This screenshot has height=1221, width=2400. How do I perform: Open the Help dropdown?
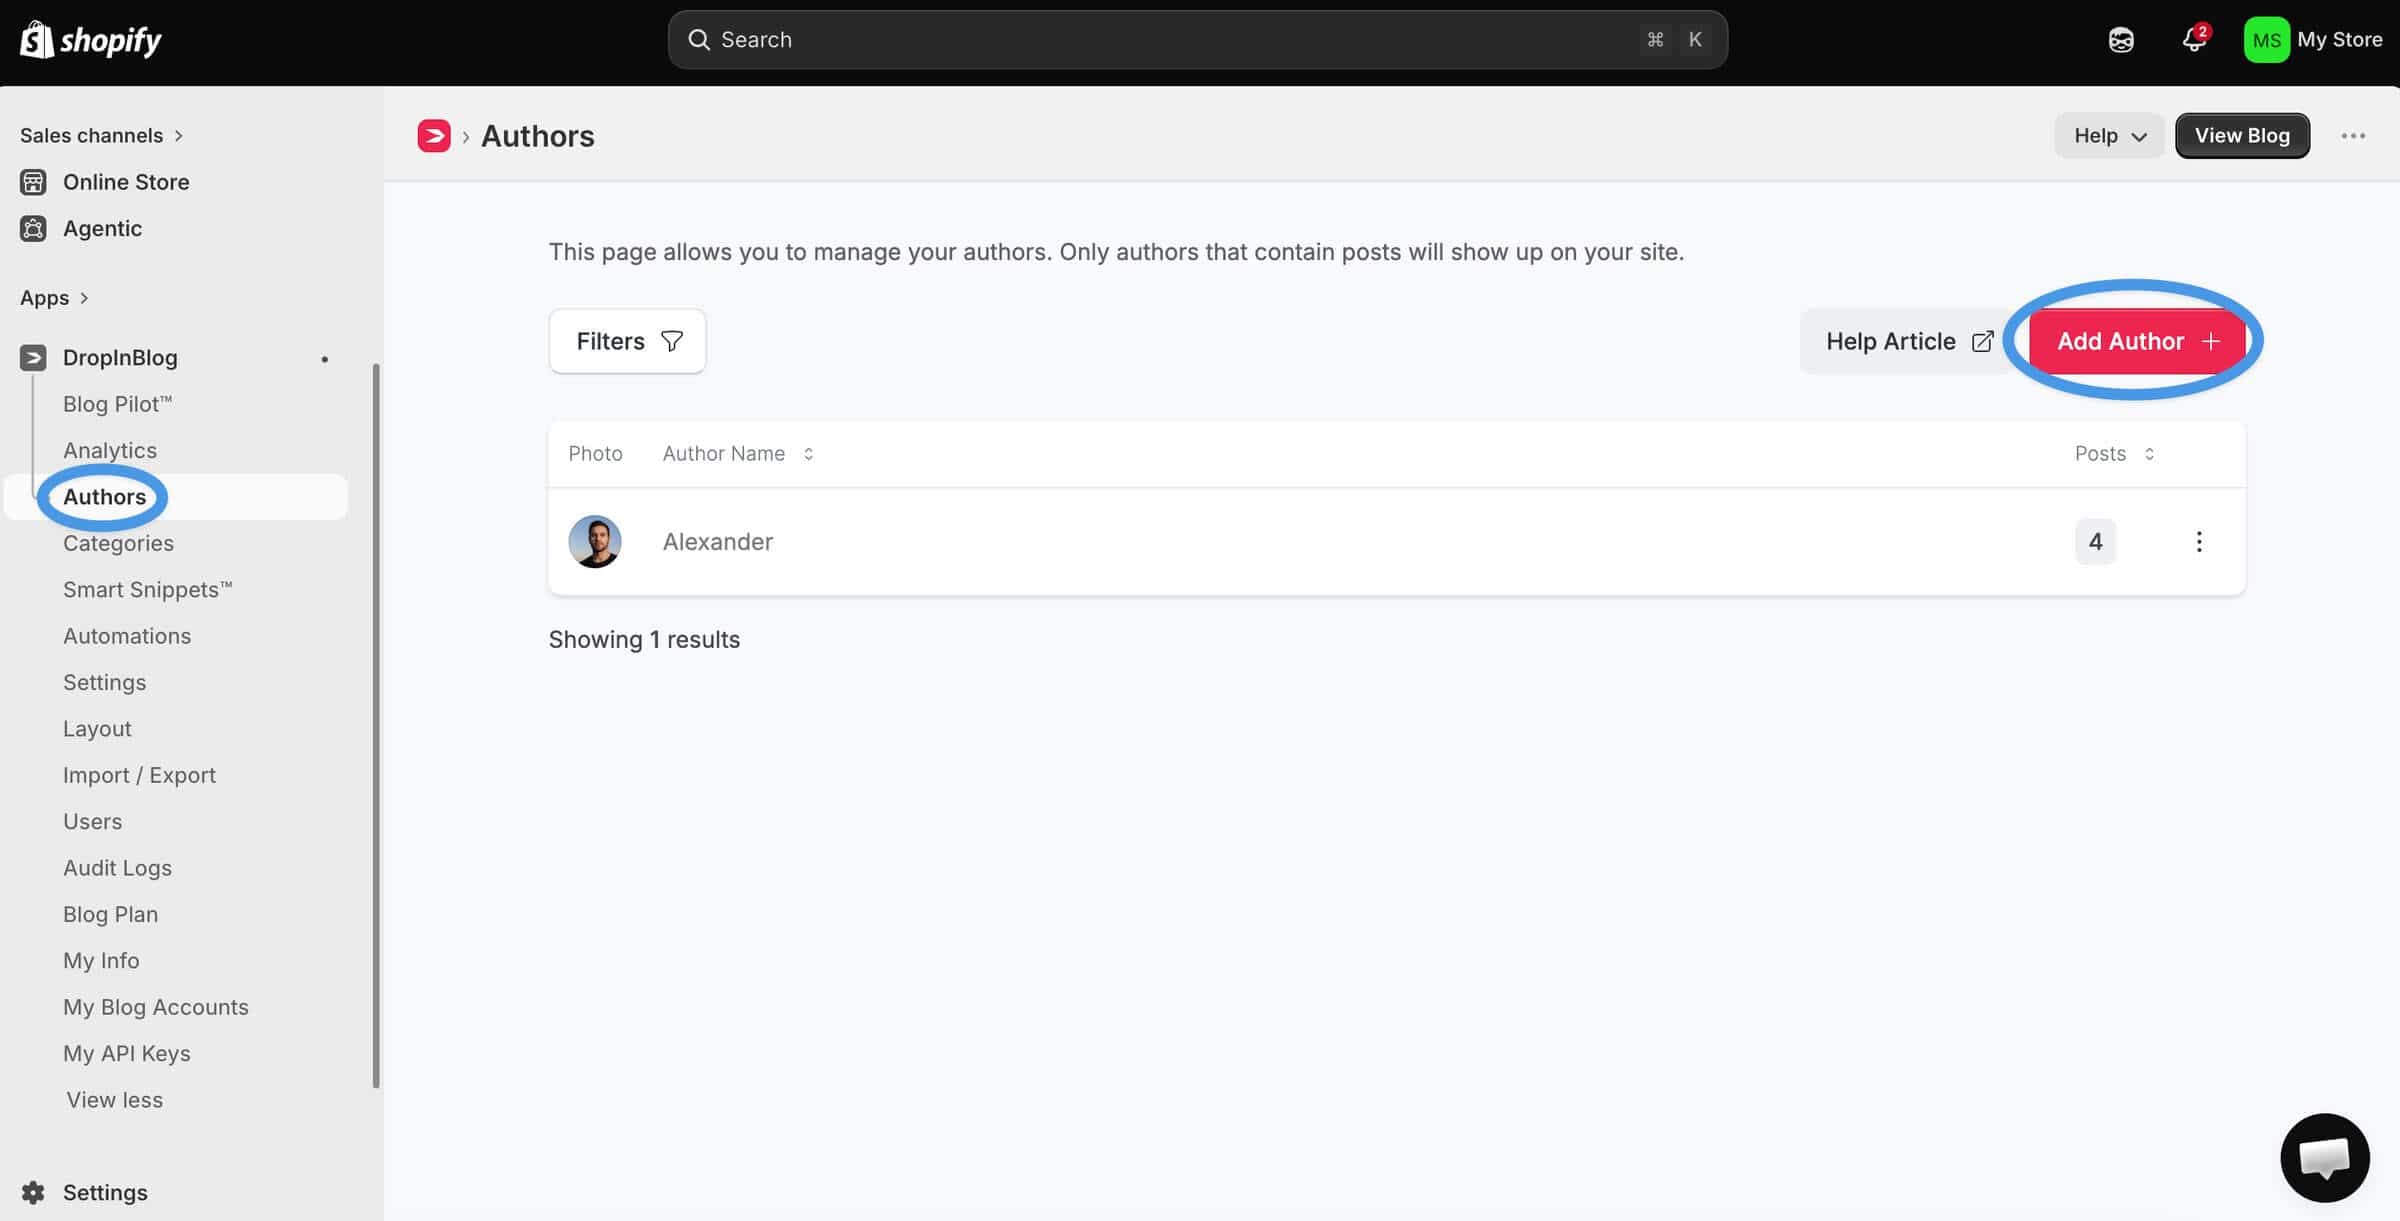tap(2109, 136)
